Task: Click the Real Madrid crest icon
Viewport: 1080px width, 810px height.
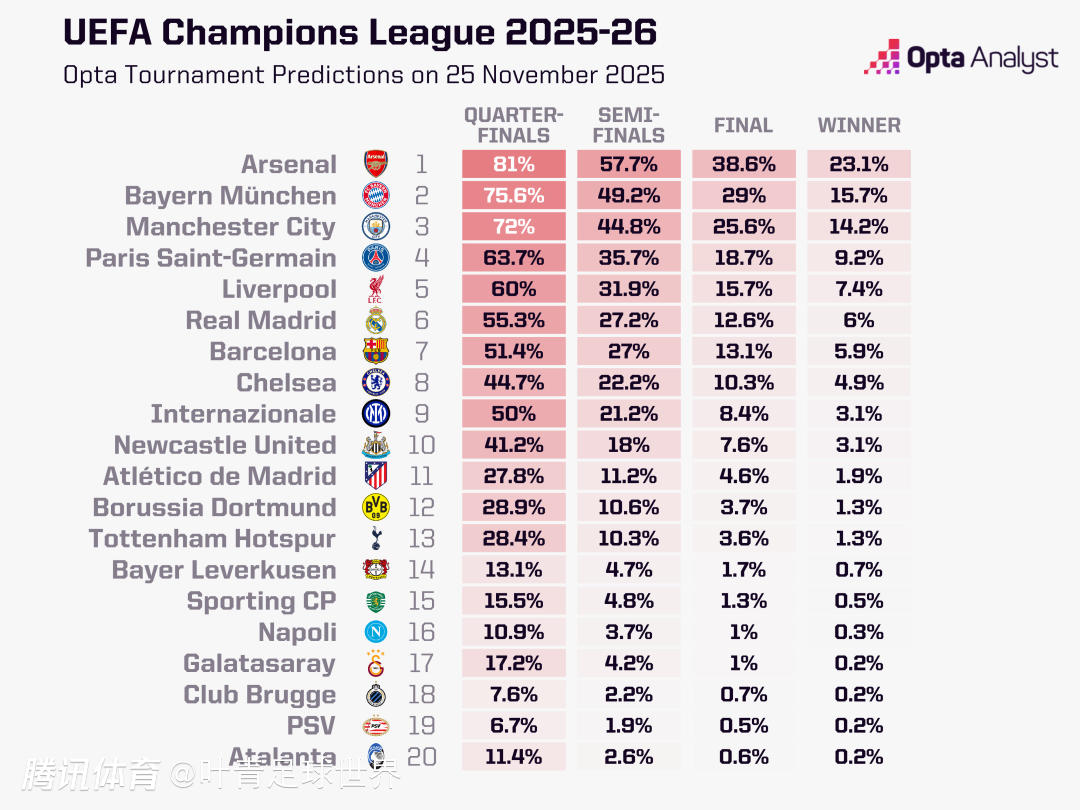Action: pyautogui.click(x=376, y=320)
